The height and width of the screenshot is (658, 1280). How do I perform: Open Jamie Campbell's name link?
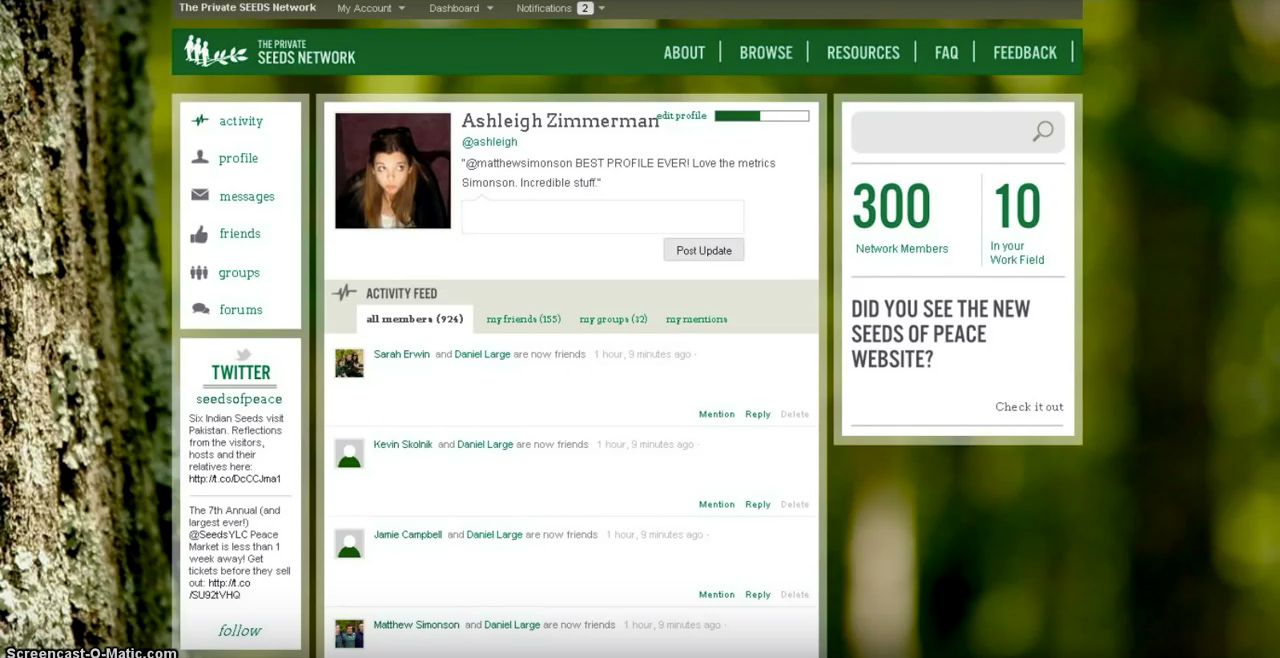(x=407, y=534)
